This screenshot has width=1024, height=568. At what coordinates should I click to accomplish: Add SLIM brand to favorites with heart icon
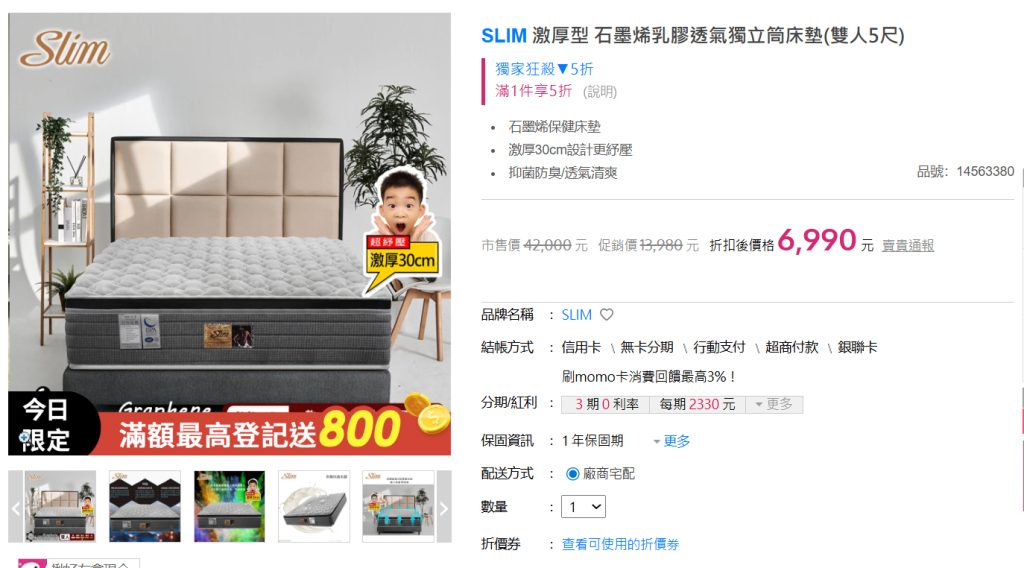click(x=607, y=315)
